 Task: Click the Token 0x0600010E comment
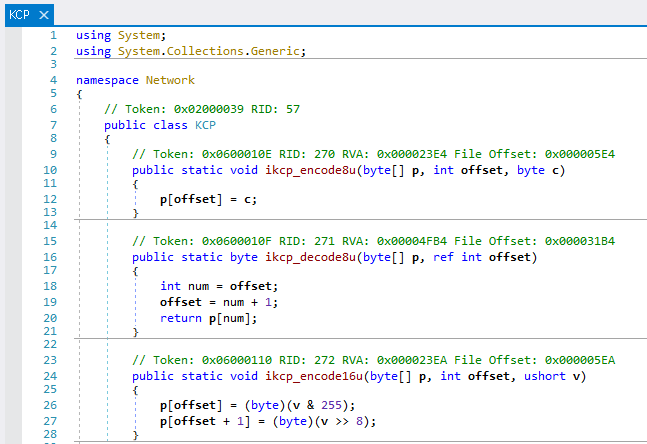pos(373,154)
